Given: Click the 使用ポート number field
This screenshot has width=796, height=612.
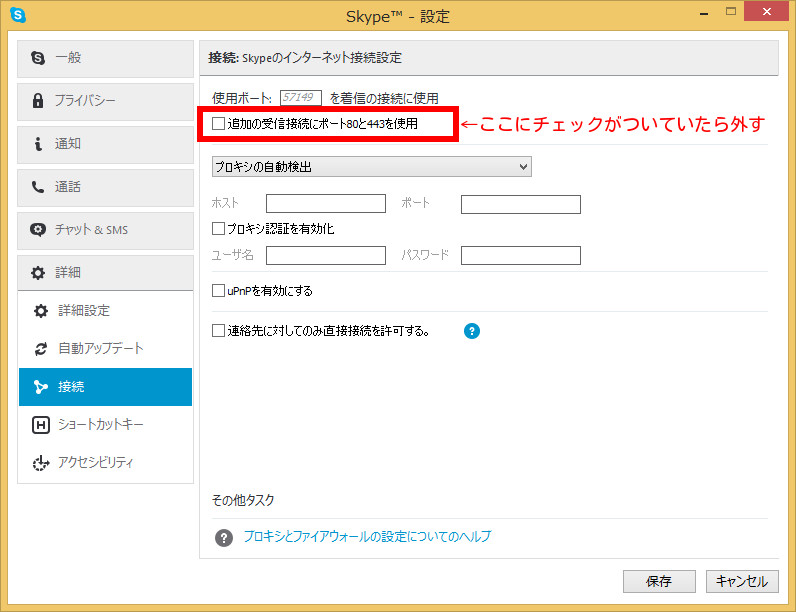Looking at the screenshot, I should click(301, 97).
